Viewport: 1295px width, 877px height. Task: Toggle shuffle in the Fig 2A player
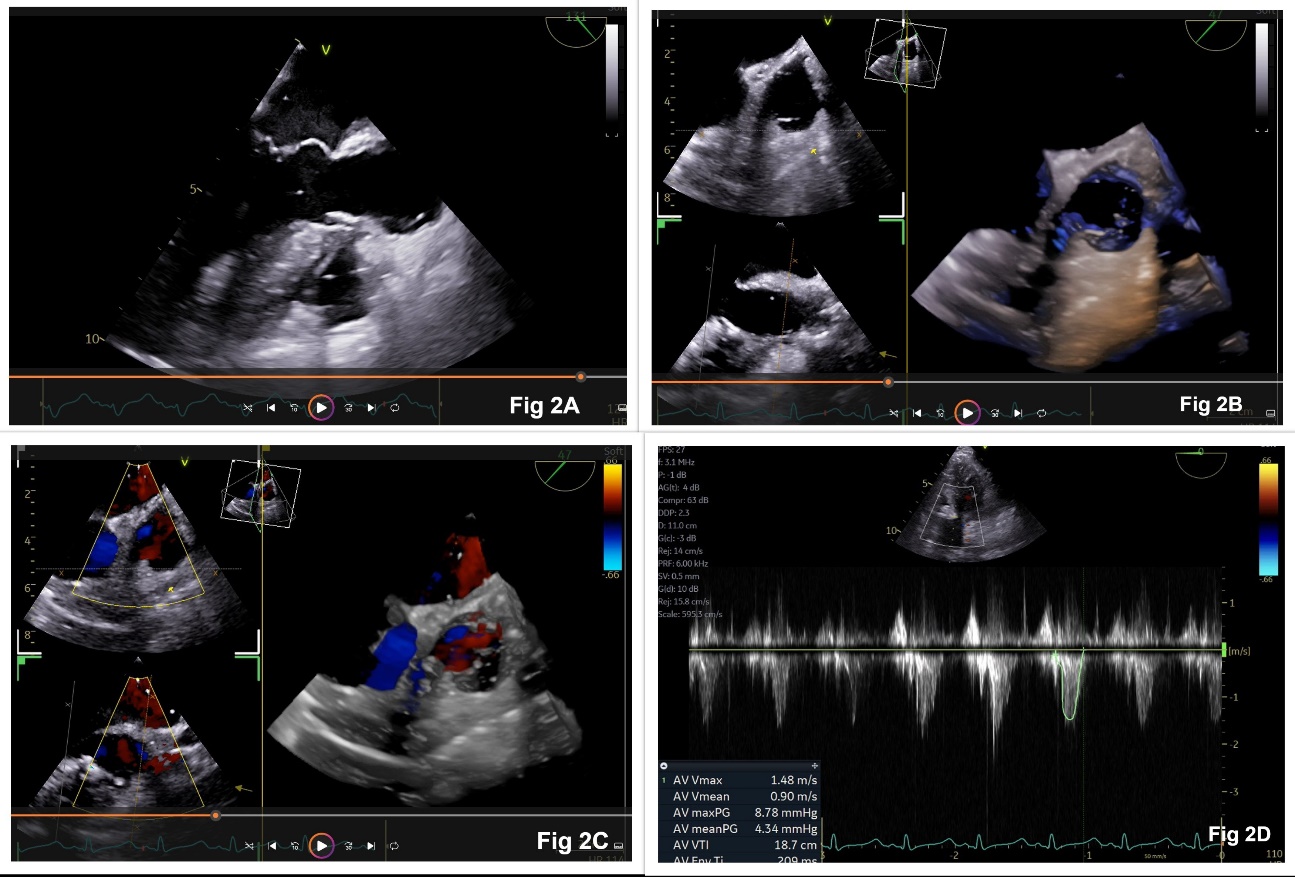pos(248,407)
